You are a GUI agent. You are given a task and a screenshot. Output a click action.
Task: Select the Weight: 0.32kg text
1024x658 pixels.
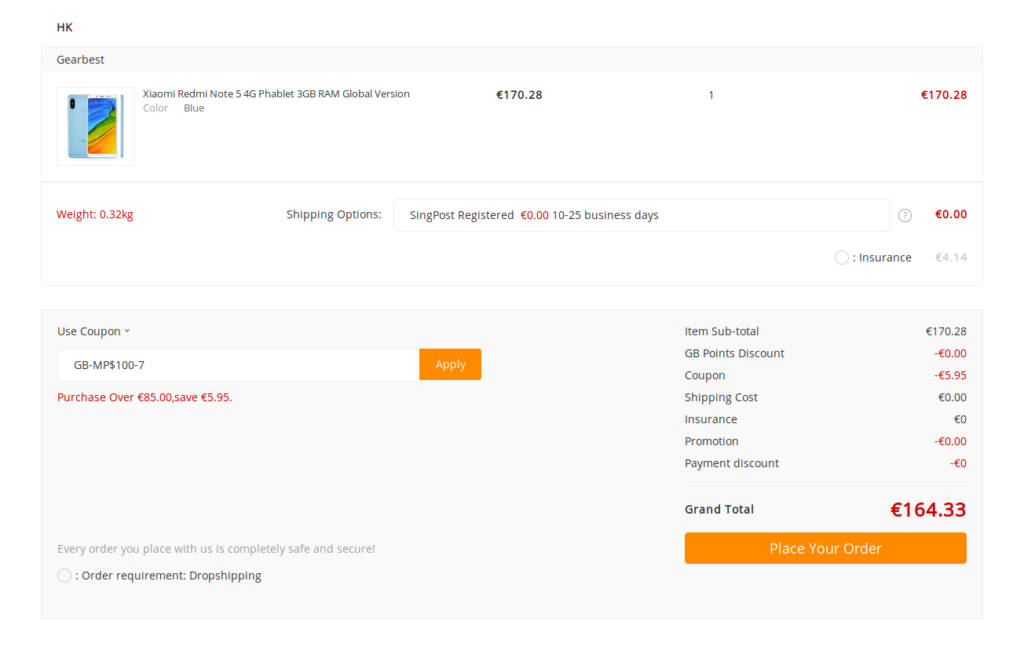(x=95, y=215)
